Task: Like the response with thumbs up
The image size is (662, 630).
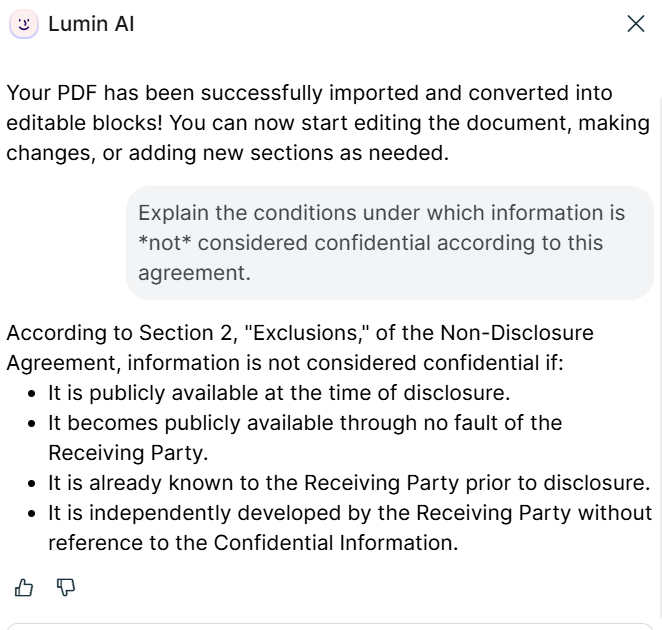Action: pyautogui.click(x=24, y=588)
